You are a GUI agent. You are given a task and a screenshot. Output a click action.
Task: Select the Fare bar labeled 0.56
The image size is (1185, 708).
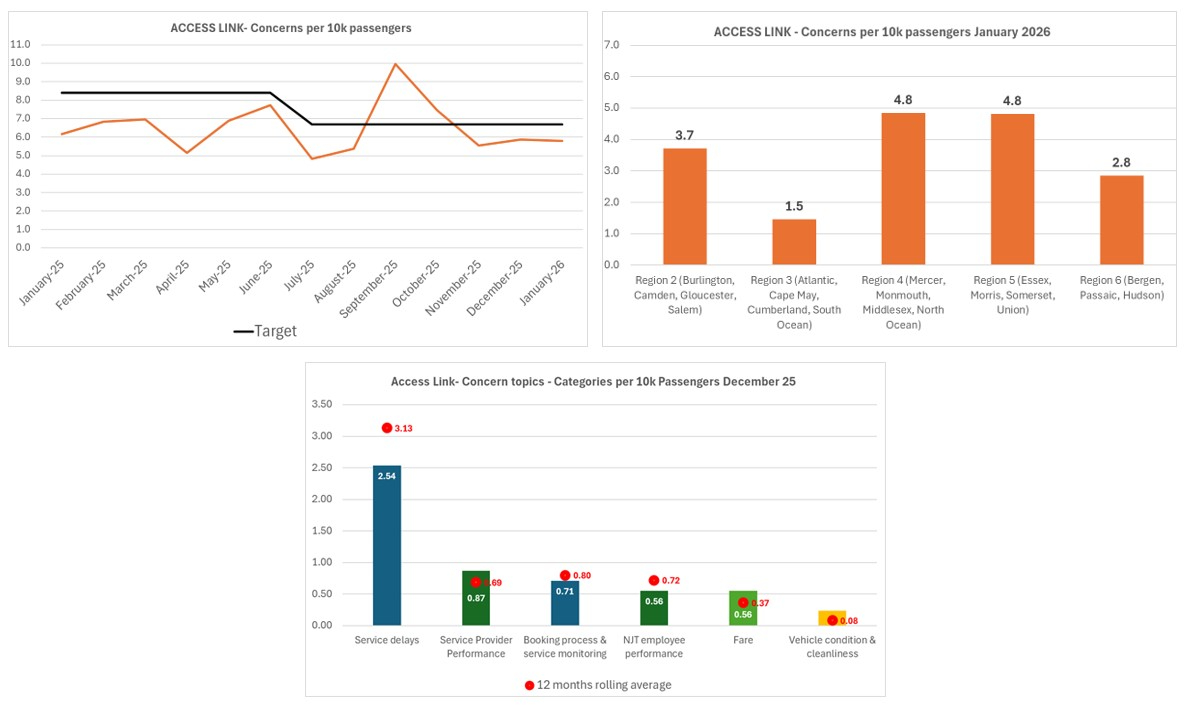[x=743, y=608]
